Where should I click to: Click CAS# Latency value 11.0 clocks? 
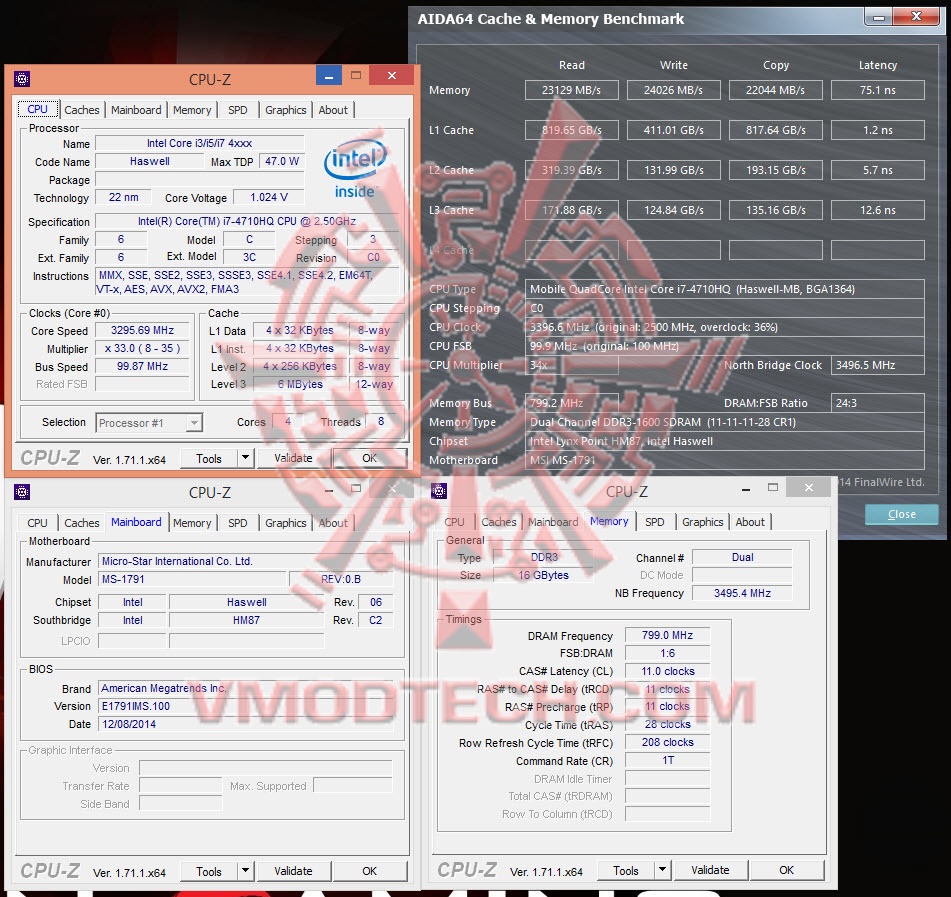pos(667,671)
